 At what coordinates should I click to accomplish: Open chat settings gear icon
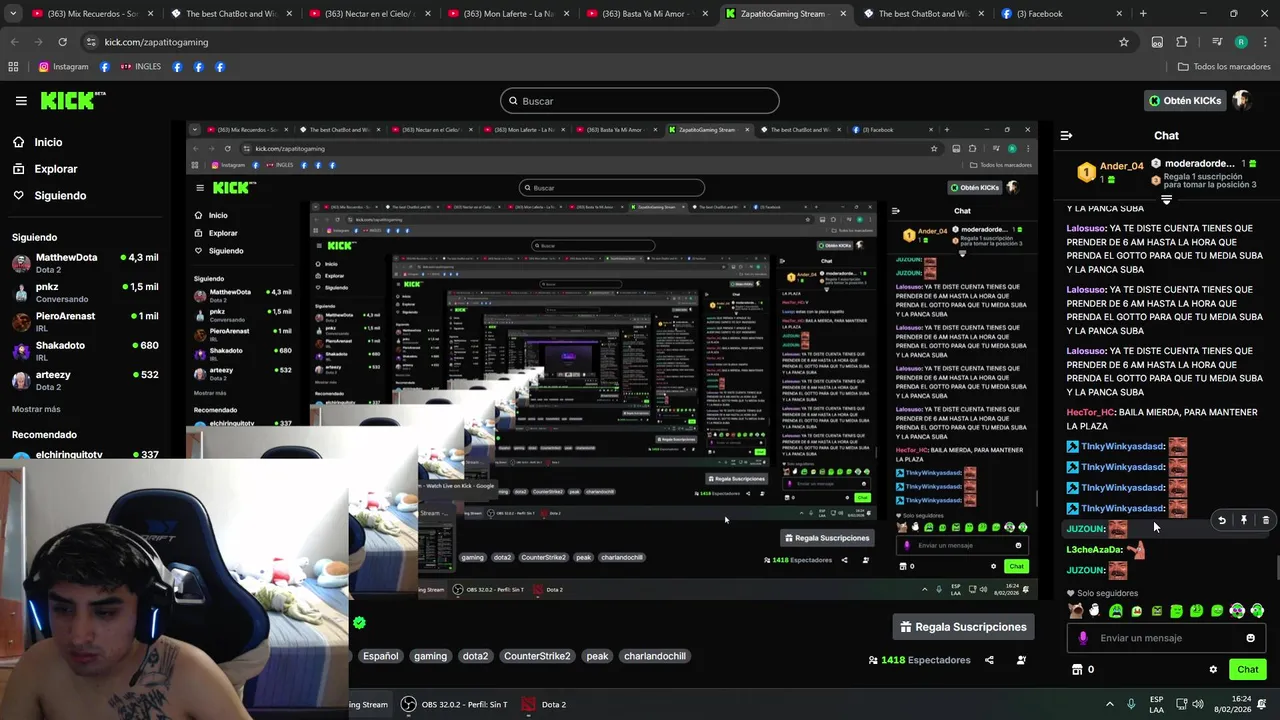pos(1213,670)
